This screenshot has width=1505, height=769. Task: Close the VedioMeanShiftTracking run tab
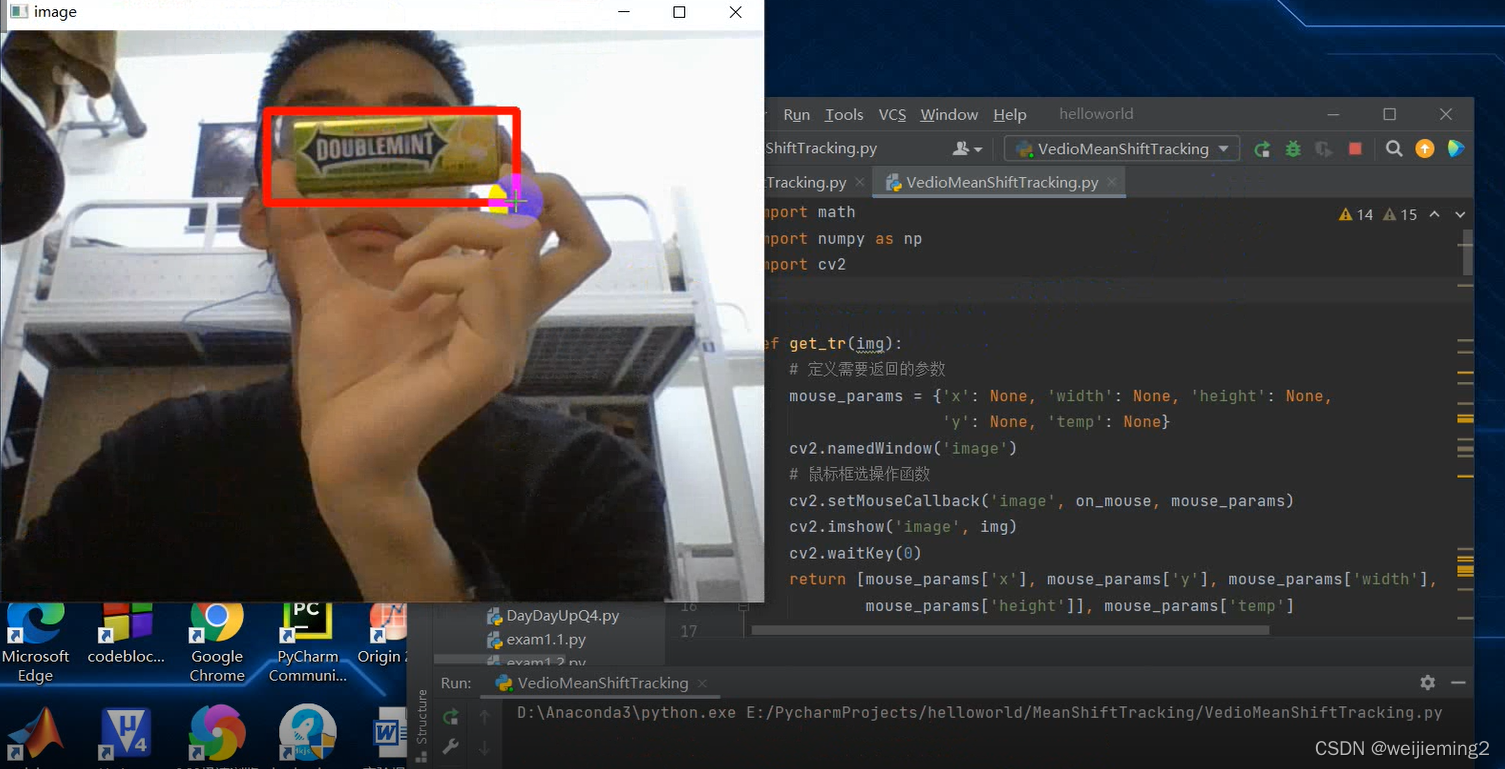(x=702, y=683)
